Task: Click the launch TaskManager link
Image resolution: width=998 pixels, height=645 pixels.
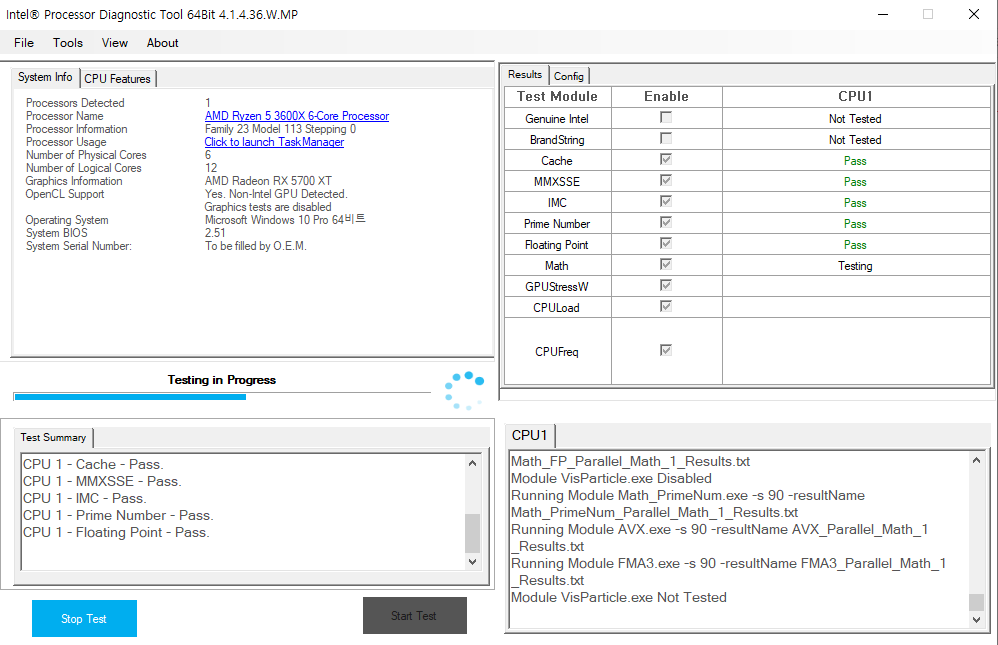Action: pos(274,142)
